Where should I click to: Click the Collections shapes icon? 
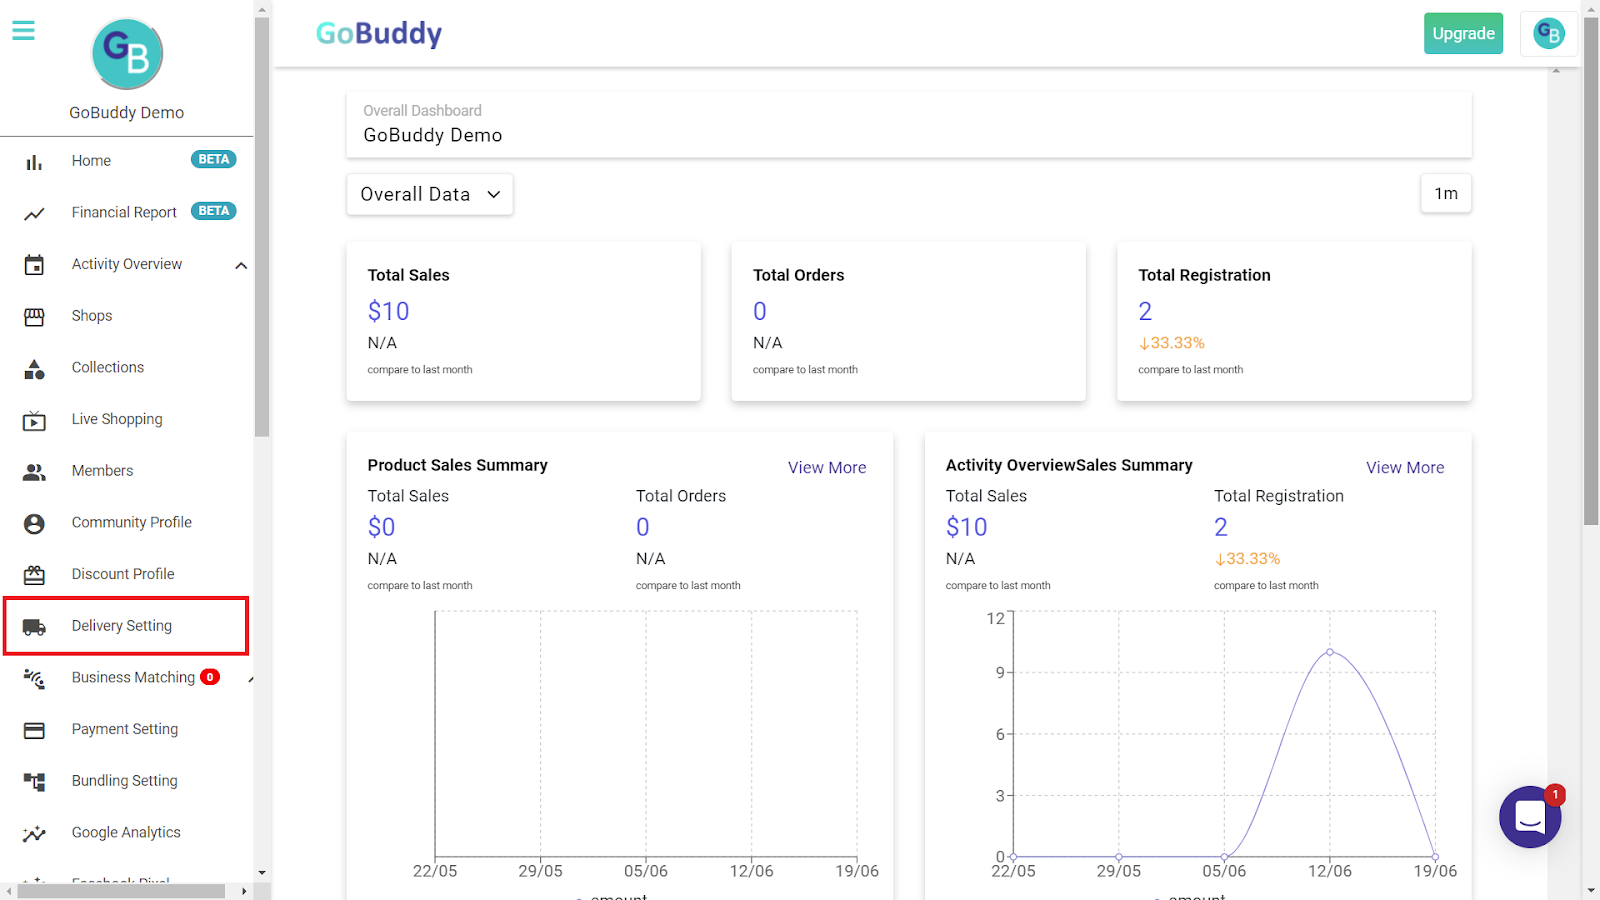[34, 369]
